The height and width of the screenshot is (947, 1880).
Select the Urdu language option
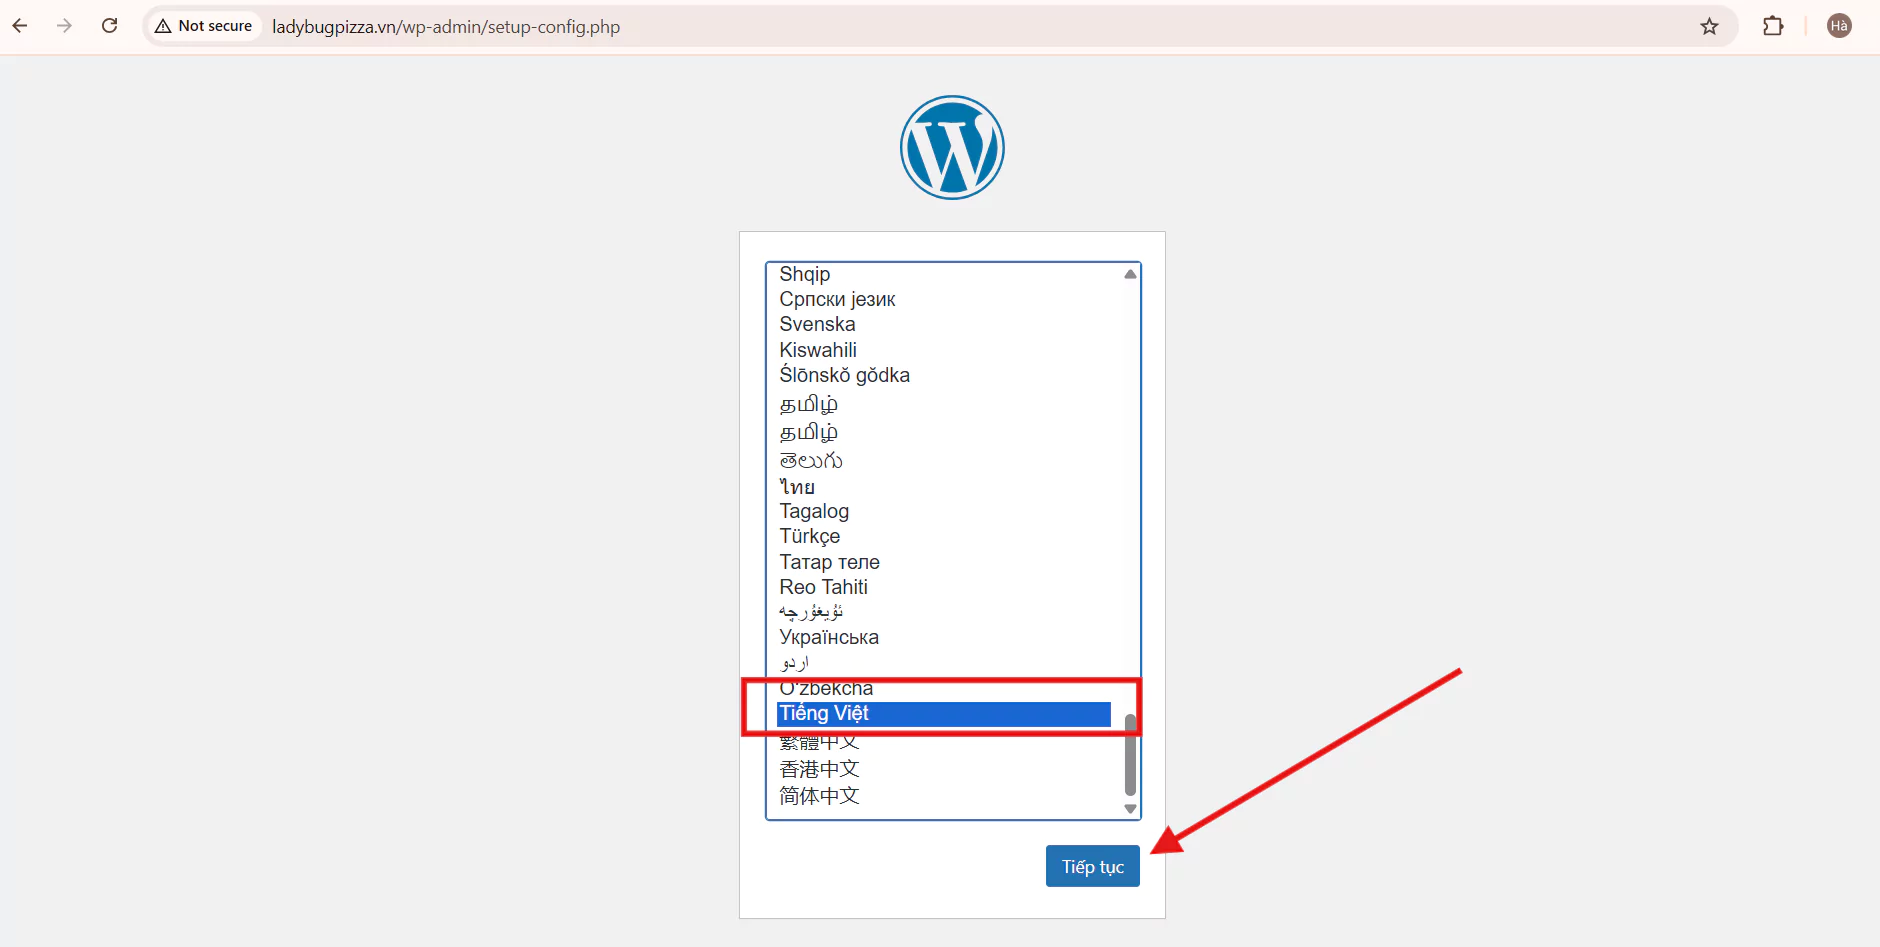point(944,662)
